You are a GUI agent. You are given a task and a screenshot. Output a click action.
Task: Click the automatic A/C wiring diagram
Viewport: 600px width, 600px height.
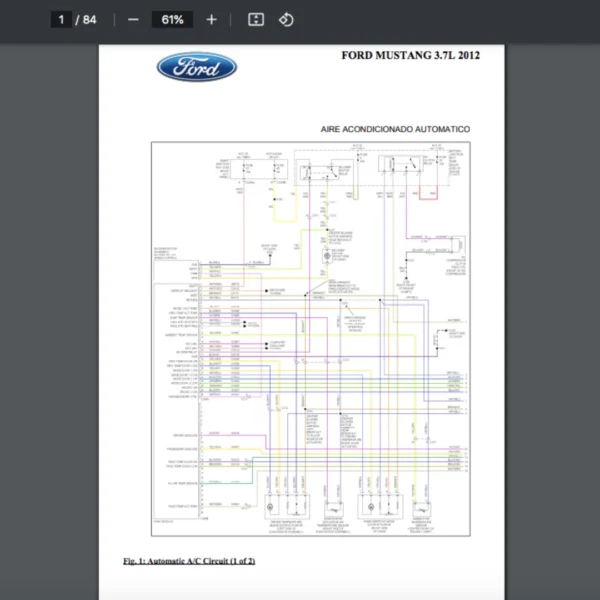pos(311,339)
